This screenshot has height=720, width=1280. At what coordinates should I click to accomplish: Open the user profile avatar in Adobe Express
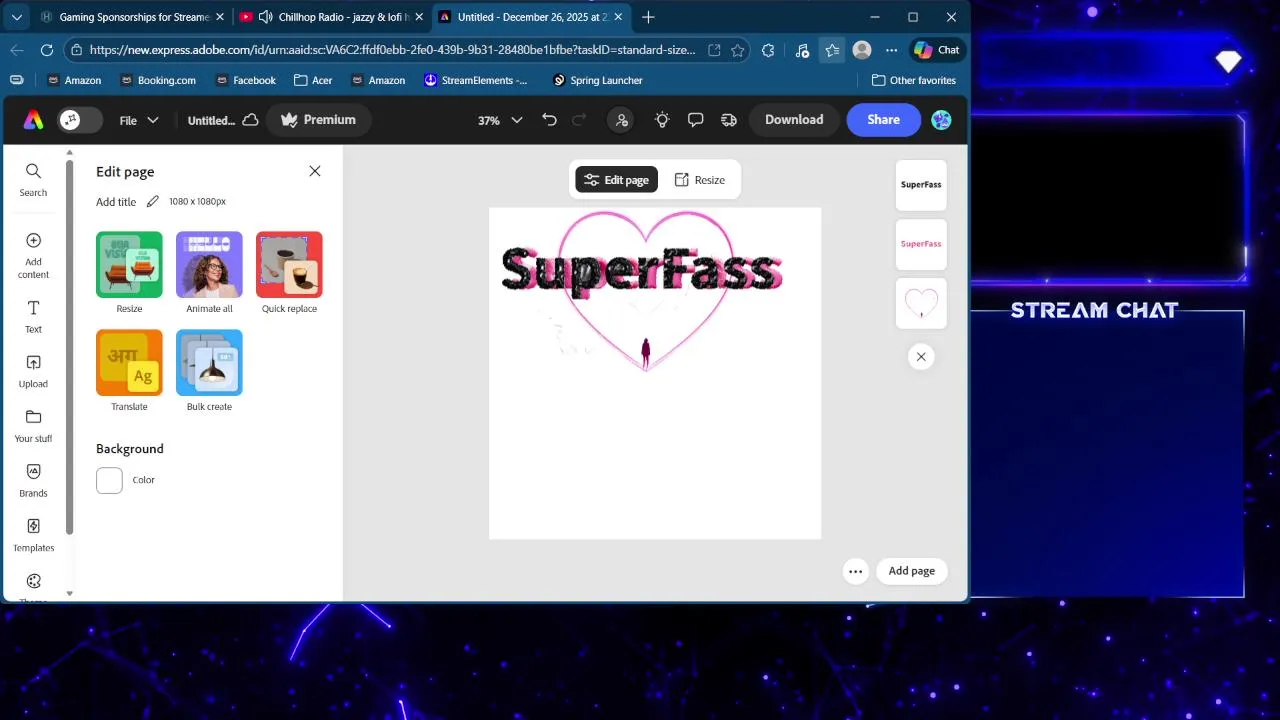[x=941, y=120]
